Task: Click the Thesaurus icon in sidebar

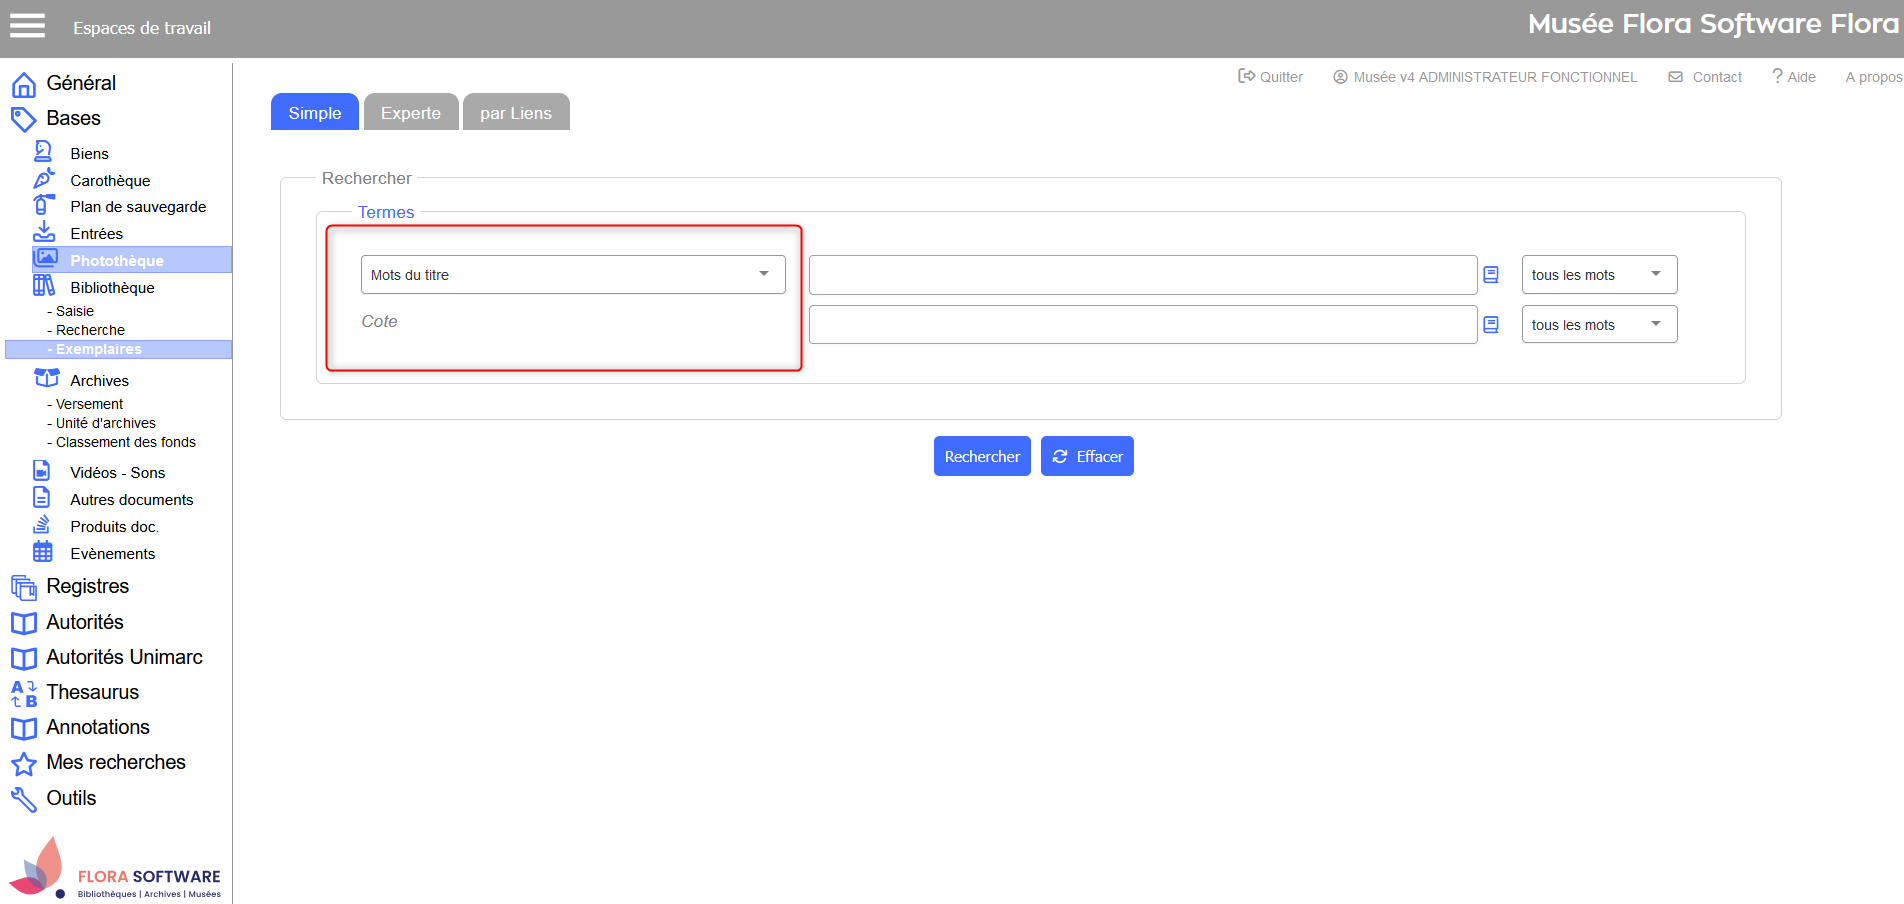Action: coord(24,693)
